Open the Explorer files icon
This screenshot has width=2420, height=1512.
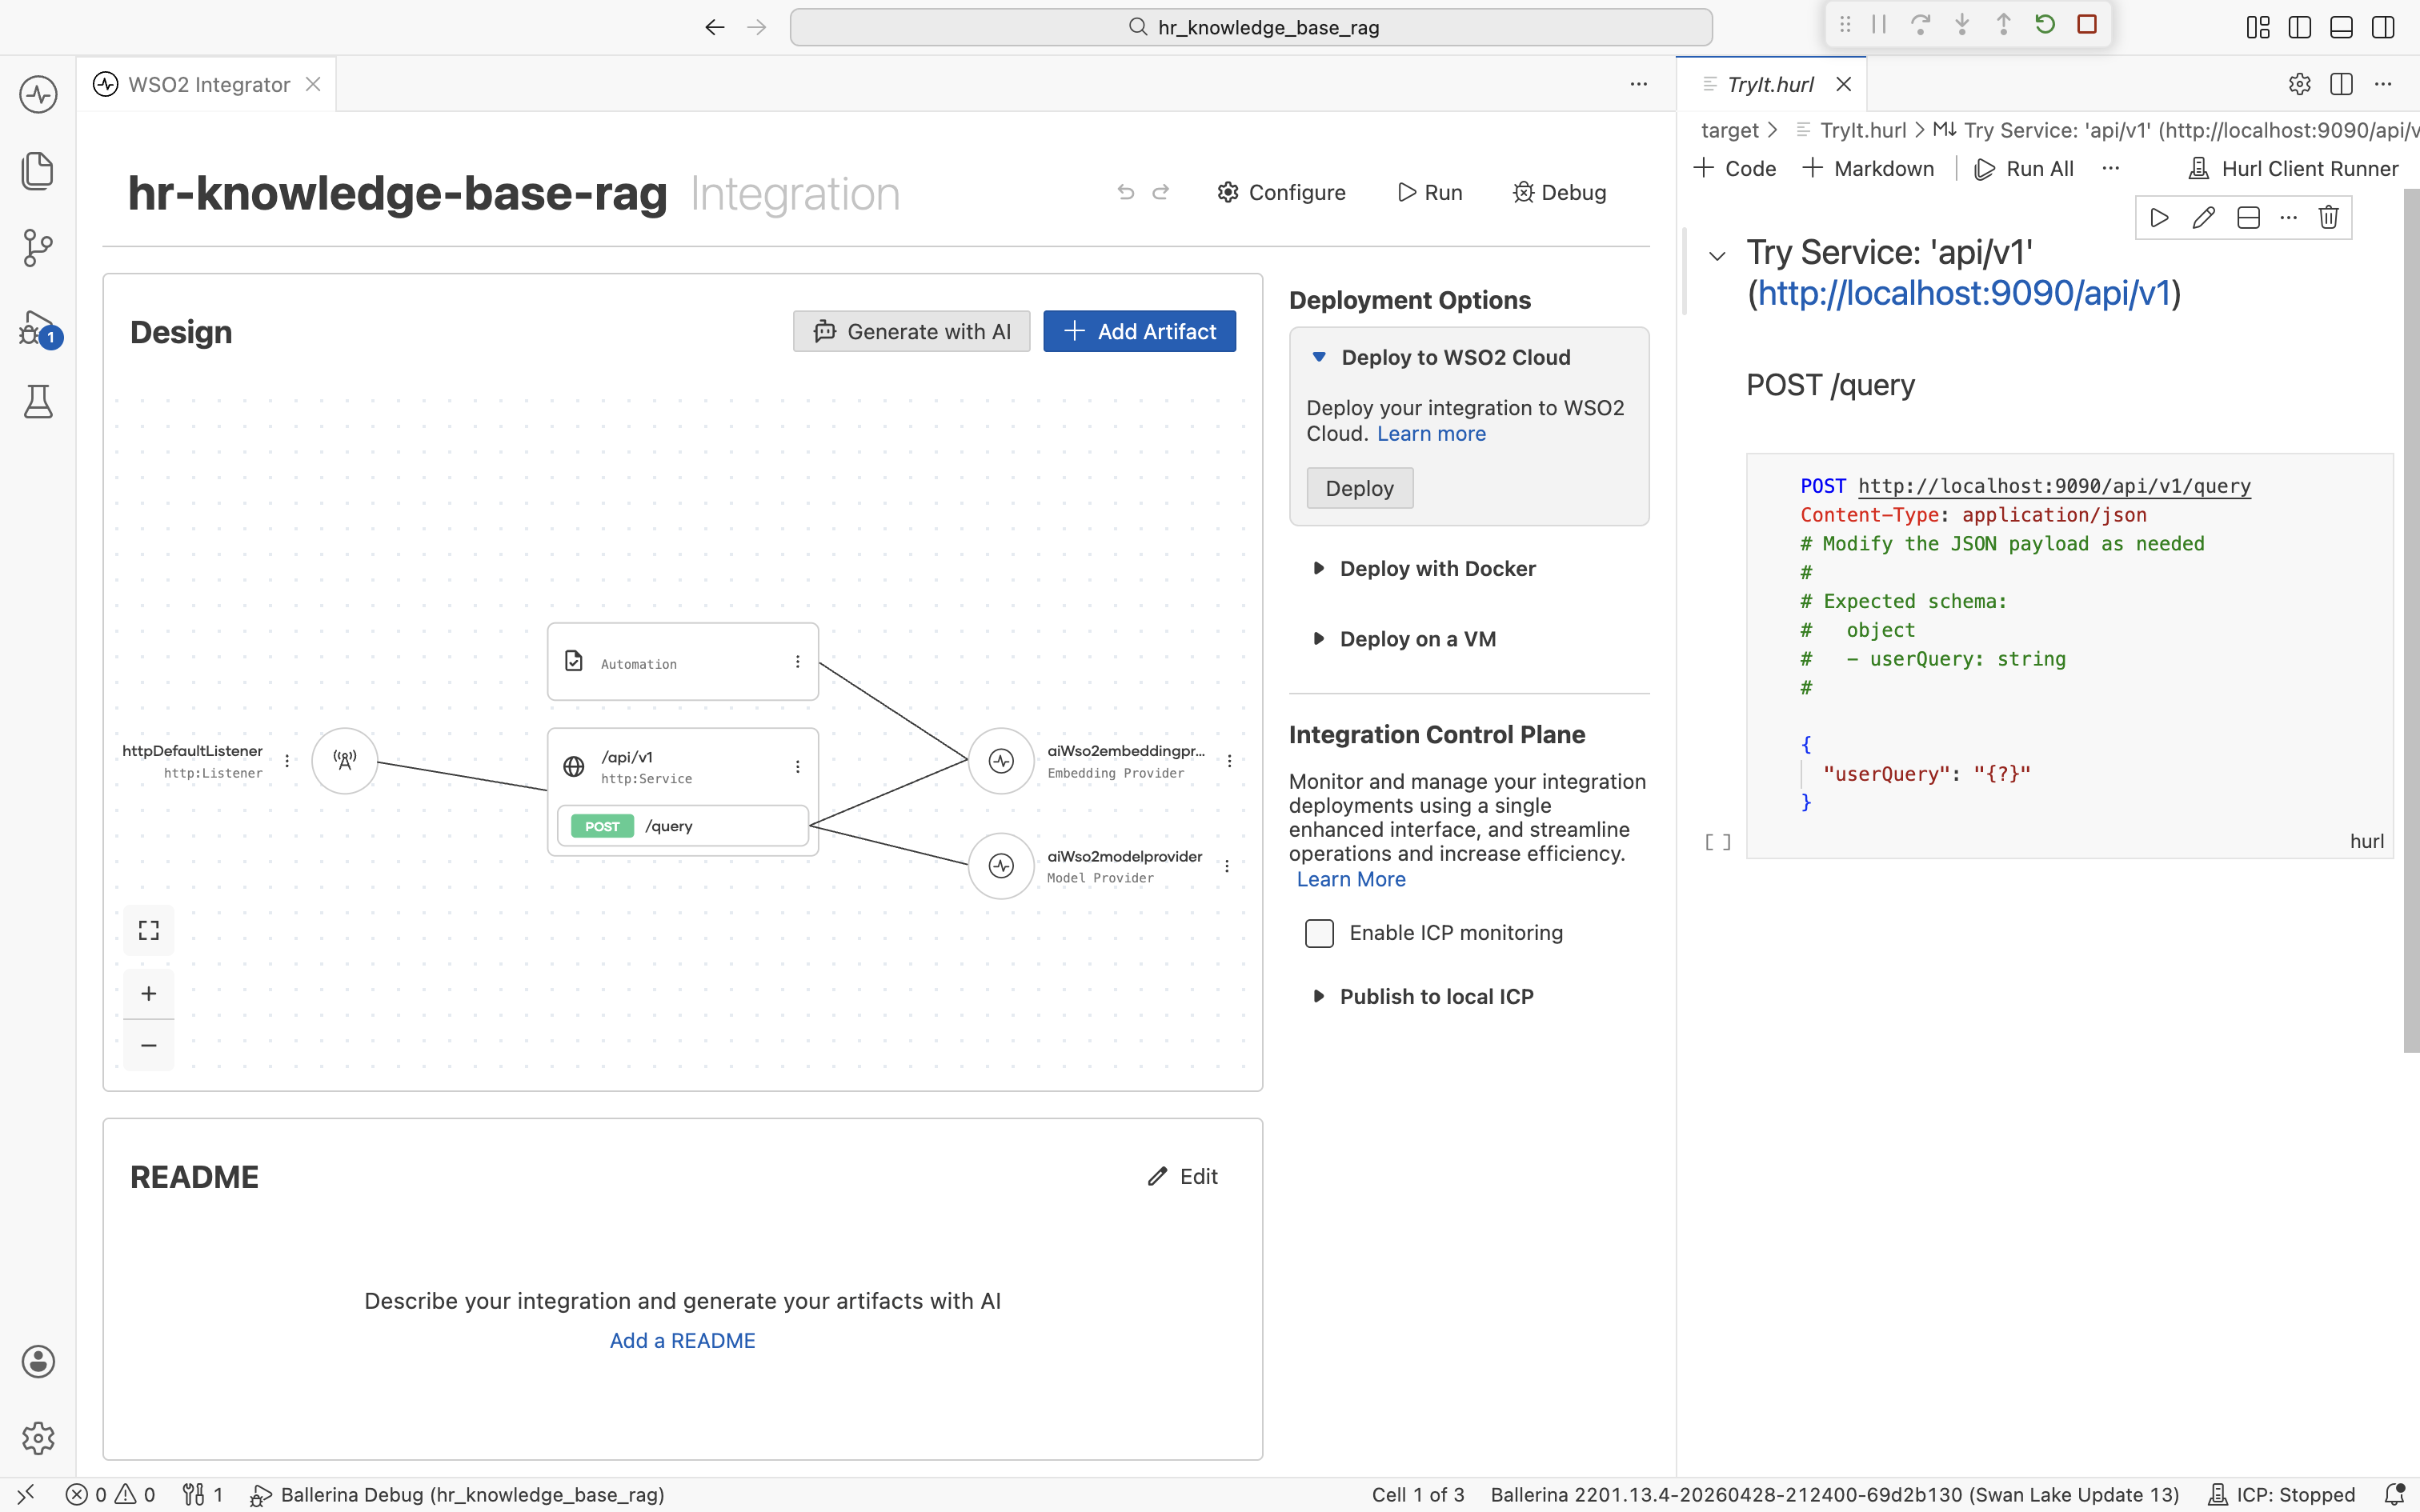point(38,171)
